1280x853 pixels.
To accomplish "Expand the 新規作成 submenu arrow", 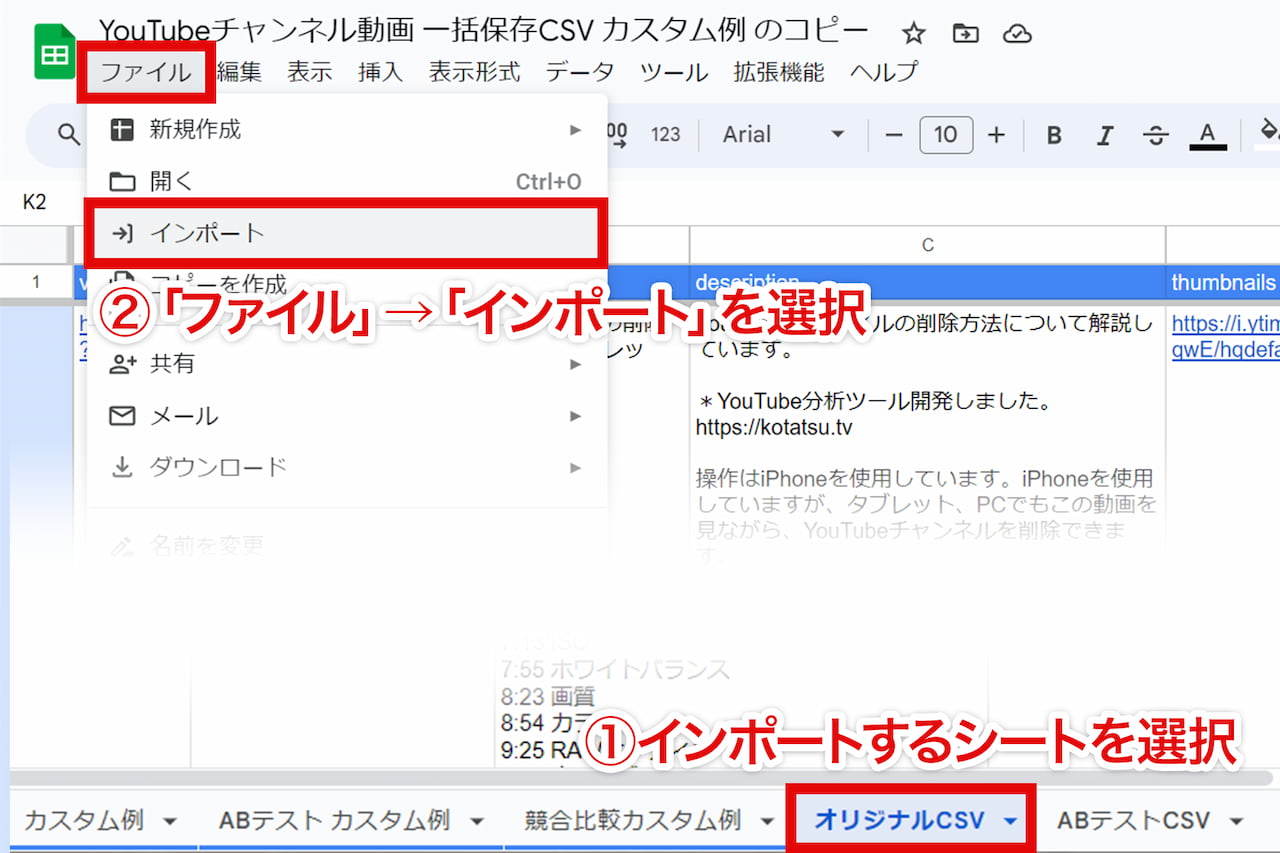I will click(575, 129).
